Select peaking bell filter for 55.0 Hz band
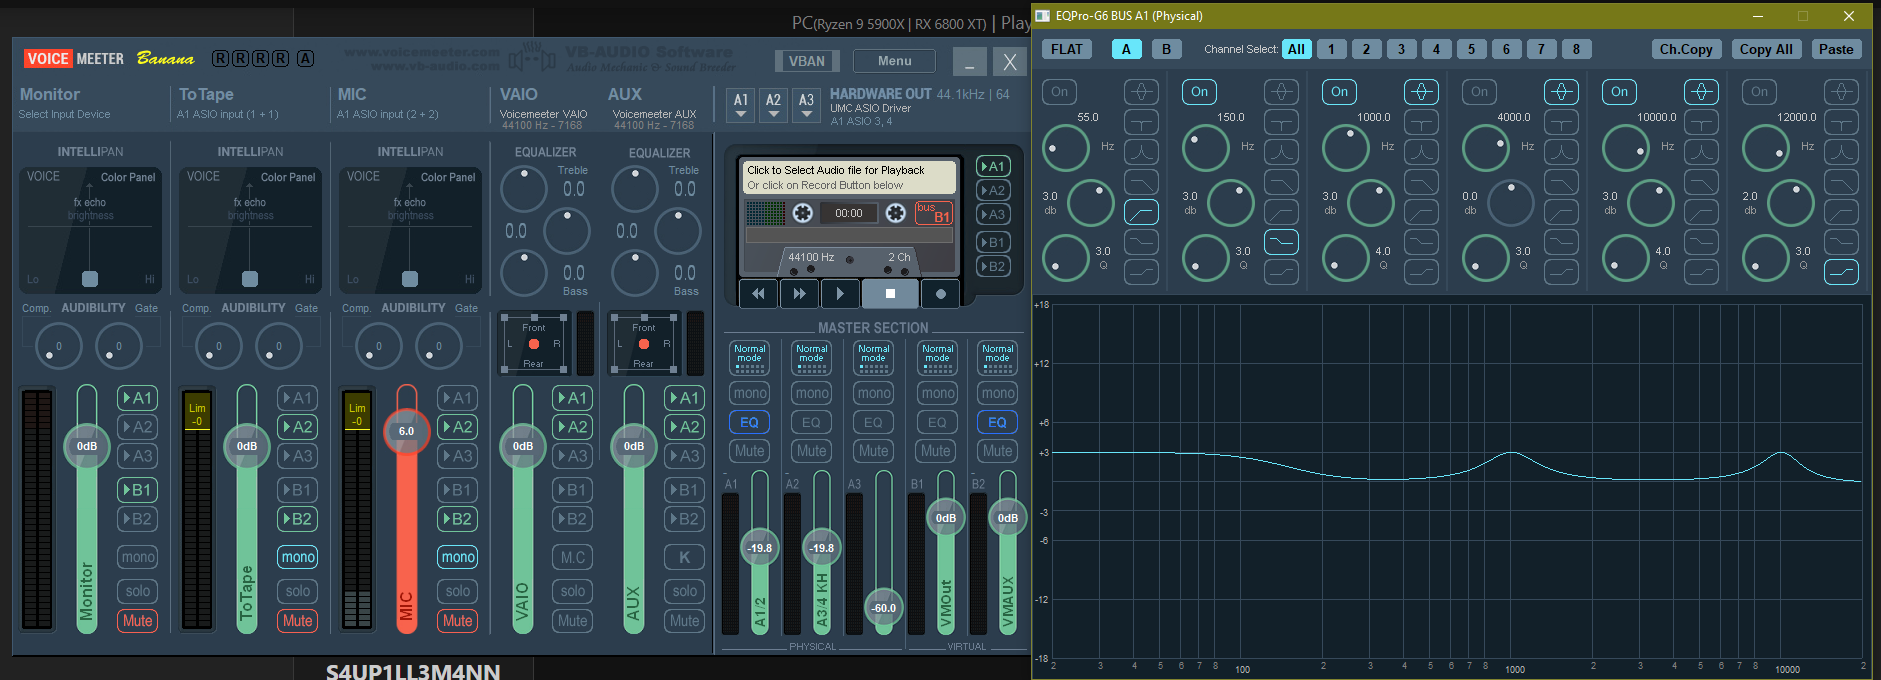Screen dimensions: 1881x680 (x=1141, y=92)
